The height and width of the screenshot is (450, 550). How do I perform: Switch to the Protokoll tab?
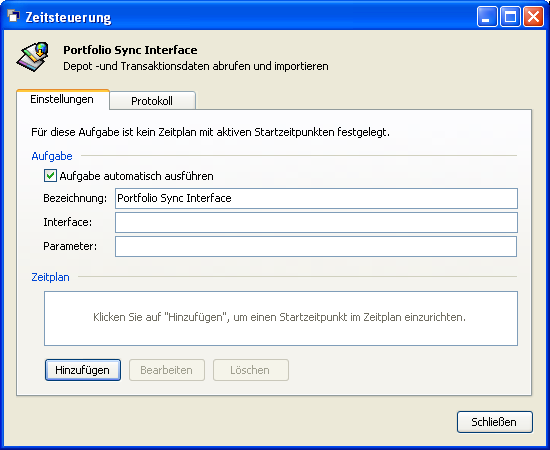[152, 101]
